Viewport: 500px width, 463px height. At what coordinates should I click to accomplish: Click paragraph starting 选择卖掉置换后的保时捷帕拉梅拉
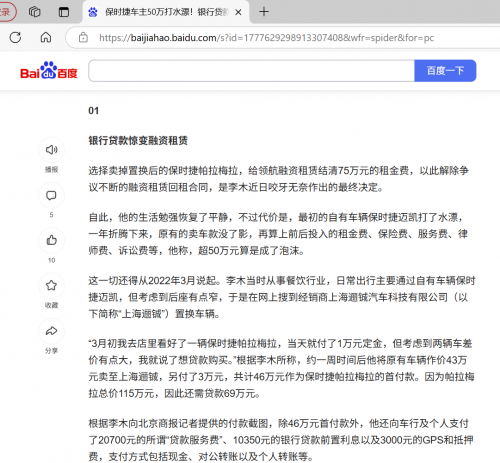point(279,179)
